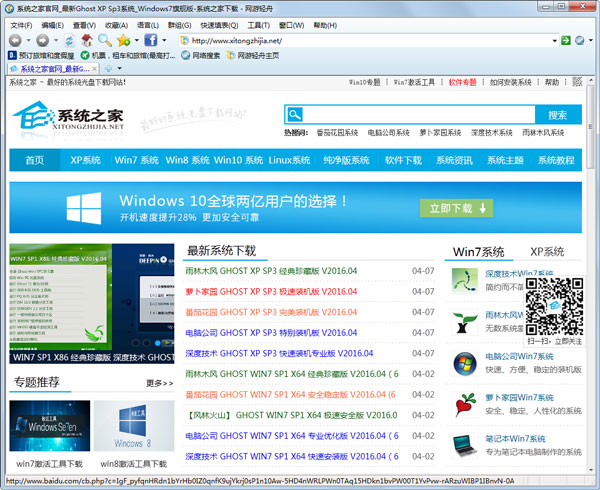
Task: Click the green 立即下载 banner button
Action: pyautogui.click(x=455, y=208)
